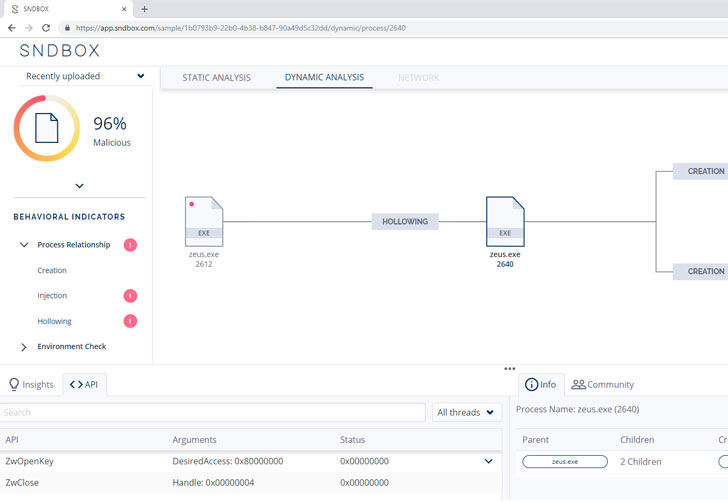This screenshot has height=502, width=728.
Task: Click the zeus.exe parent process button
Action: tap(565, 462)
